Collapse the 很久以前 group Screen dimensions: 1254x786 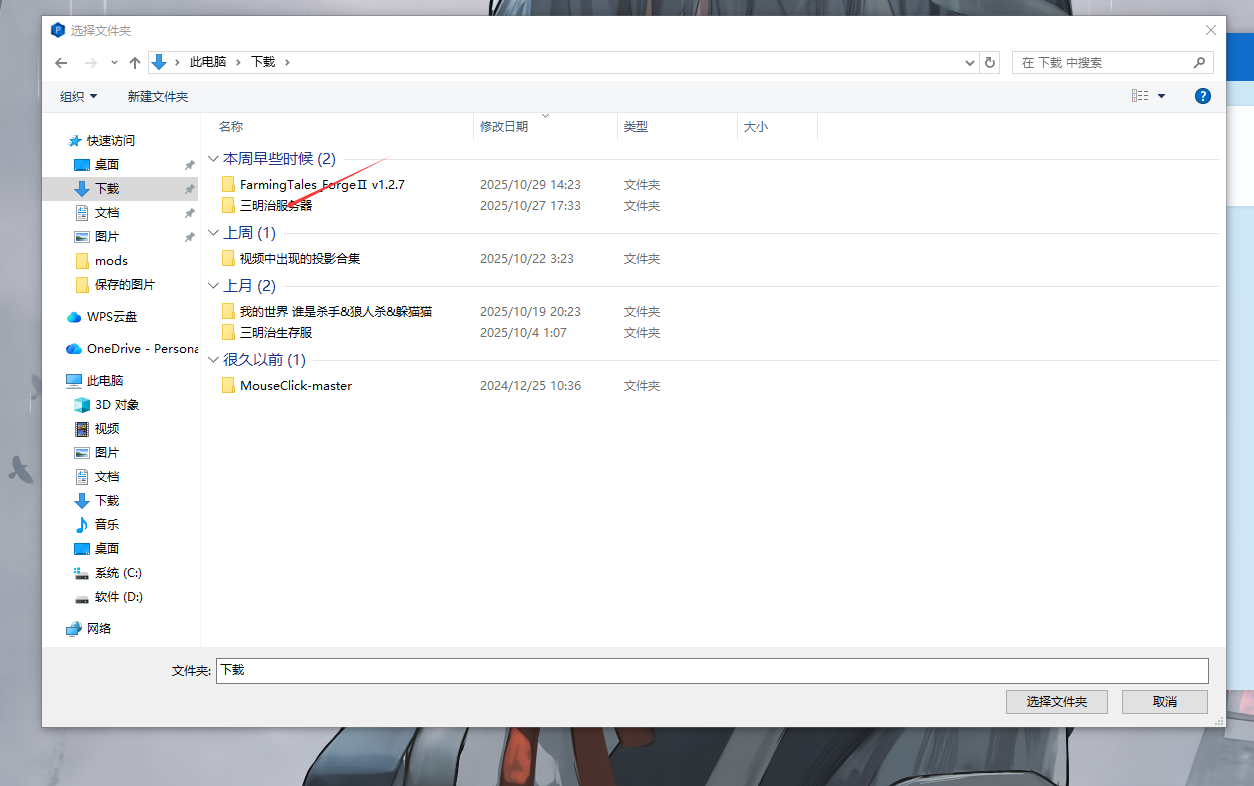pos(213,360)
